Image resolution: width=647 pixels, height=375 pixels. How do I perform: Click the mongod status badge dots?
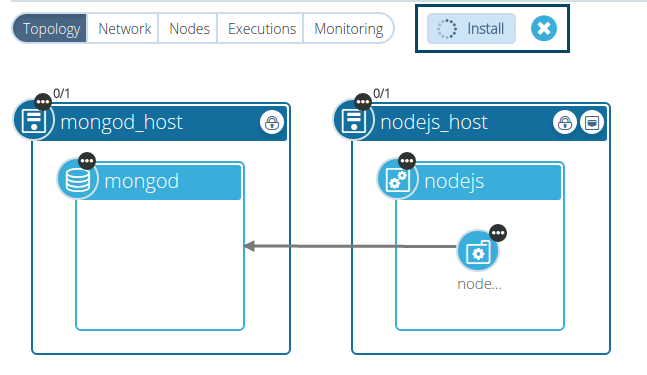[x=87, y=161]
